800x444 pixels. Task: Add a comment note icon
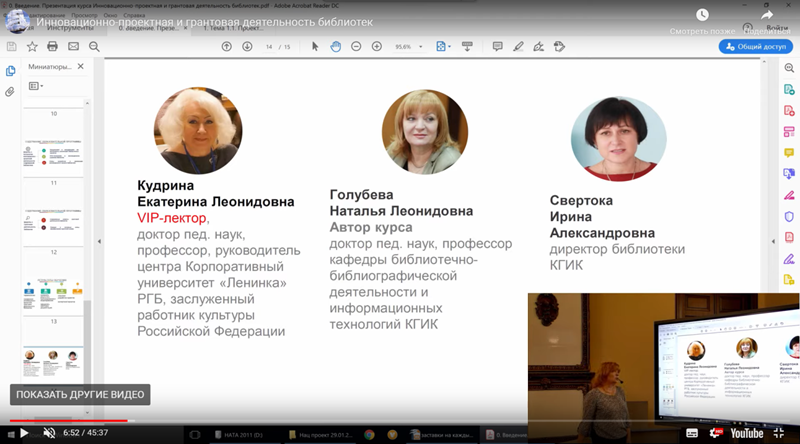click(497, 46)
